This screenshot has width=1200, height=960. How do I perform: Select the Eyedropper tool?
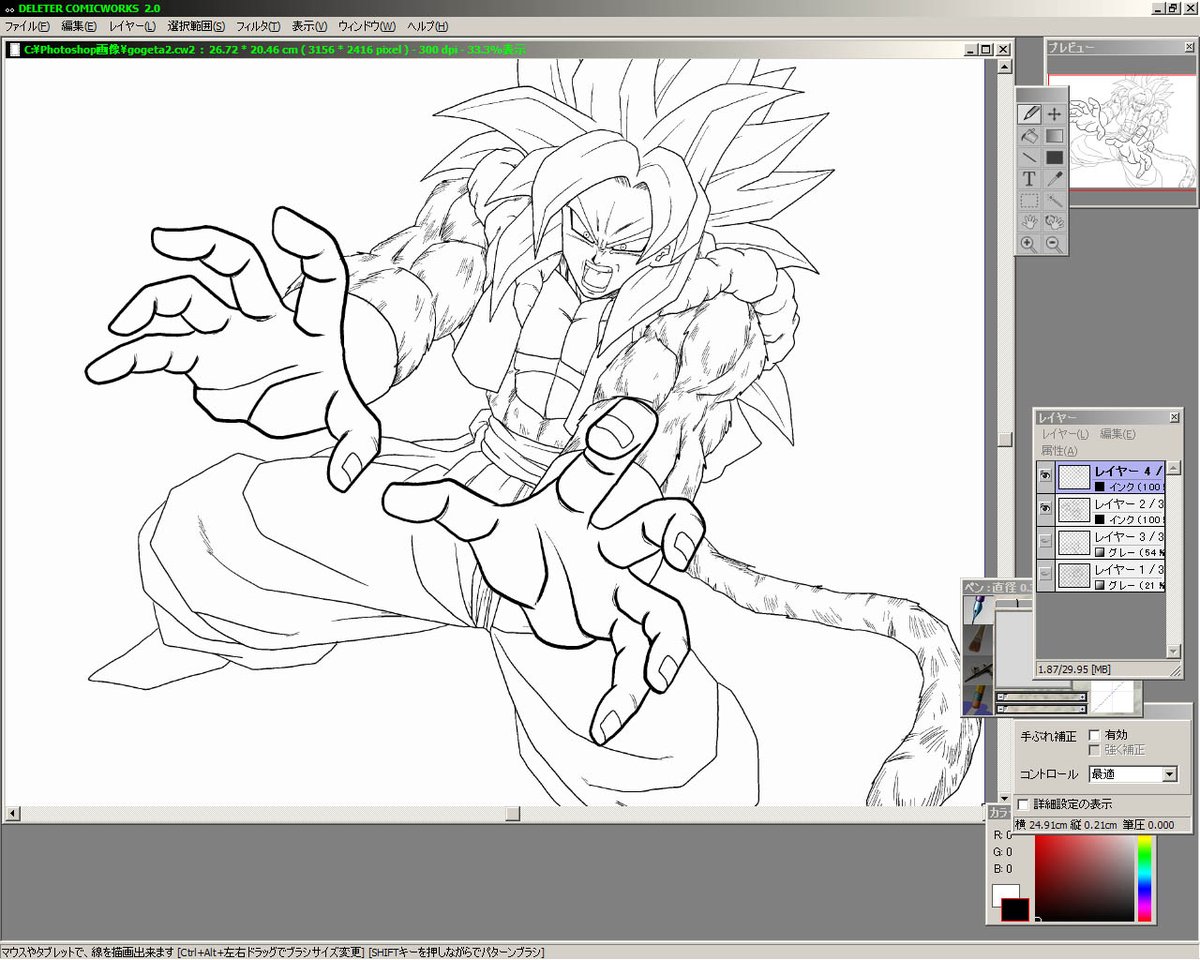coord(1054,179)
